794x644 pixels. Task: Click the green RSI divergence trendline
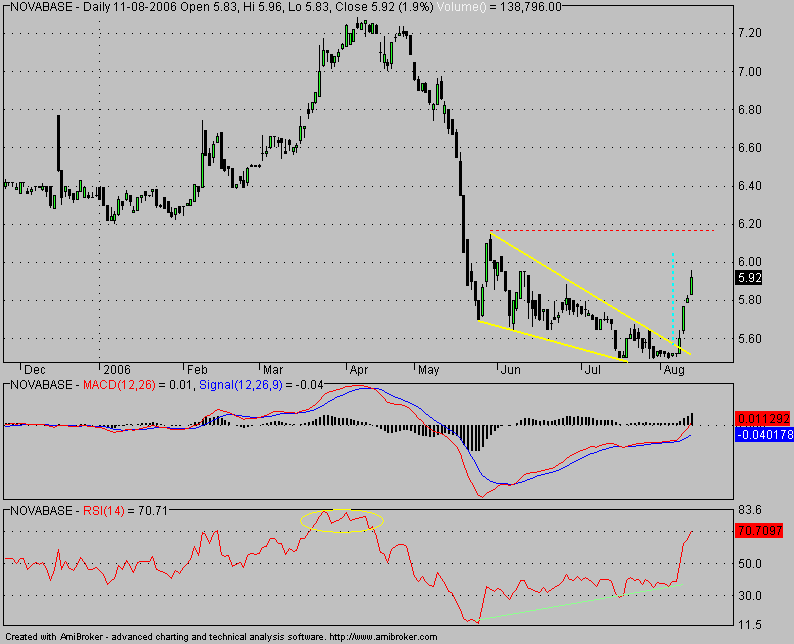pos(580,602)
